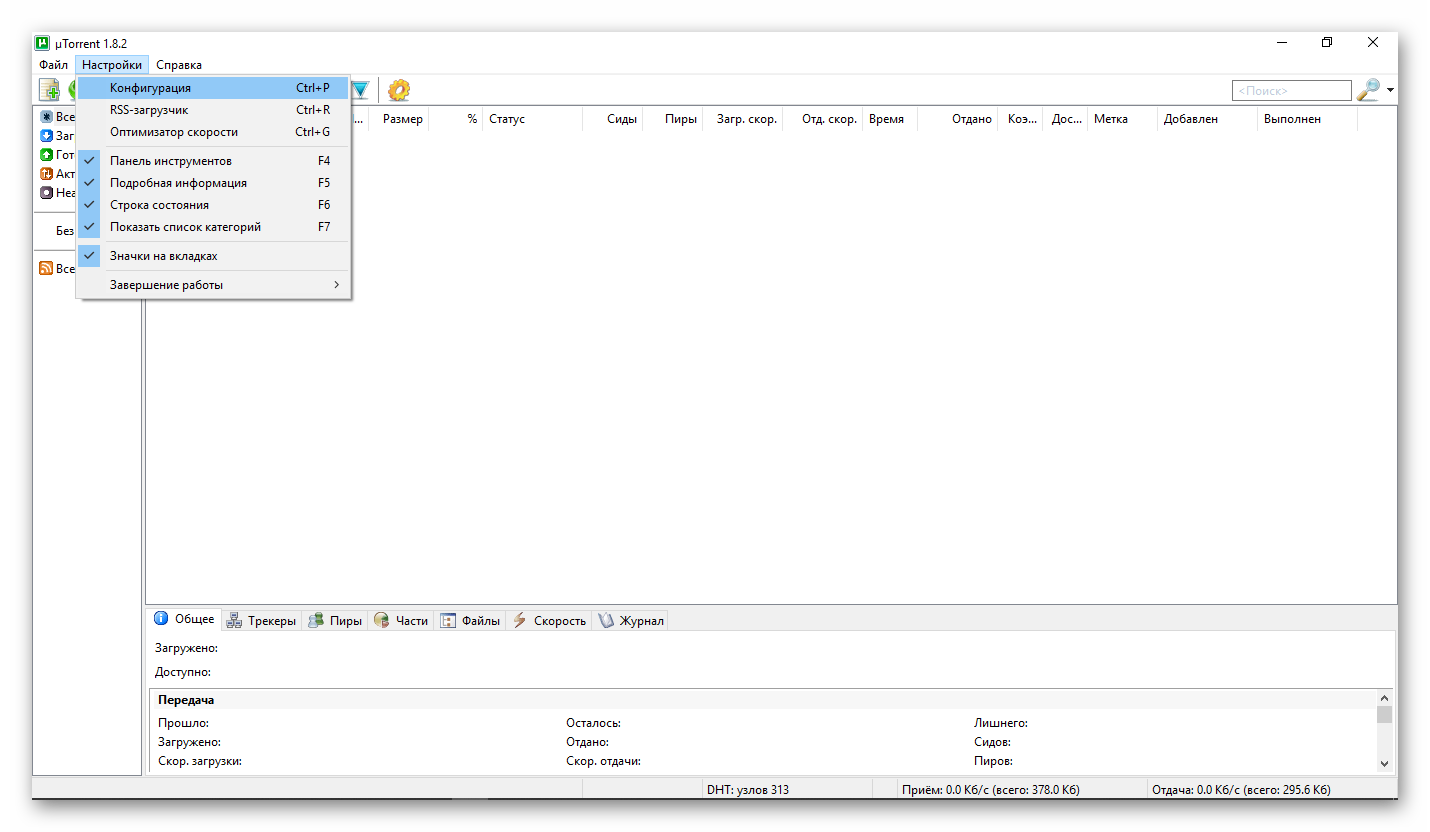1430x832 pixels.
Task: Open the Конфигурация menu entry
Action: click(213, 88)
